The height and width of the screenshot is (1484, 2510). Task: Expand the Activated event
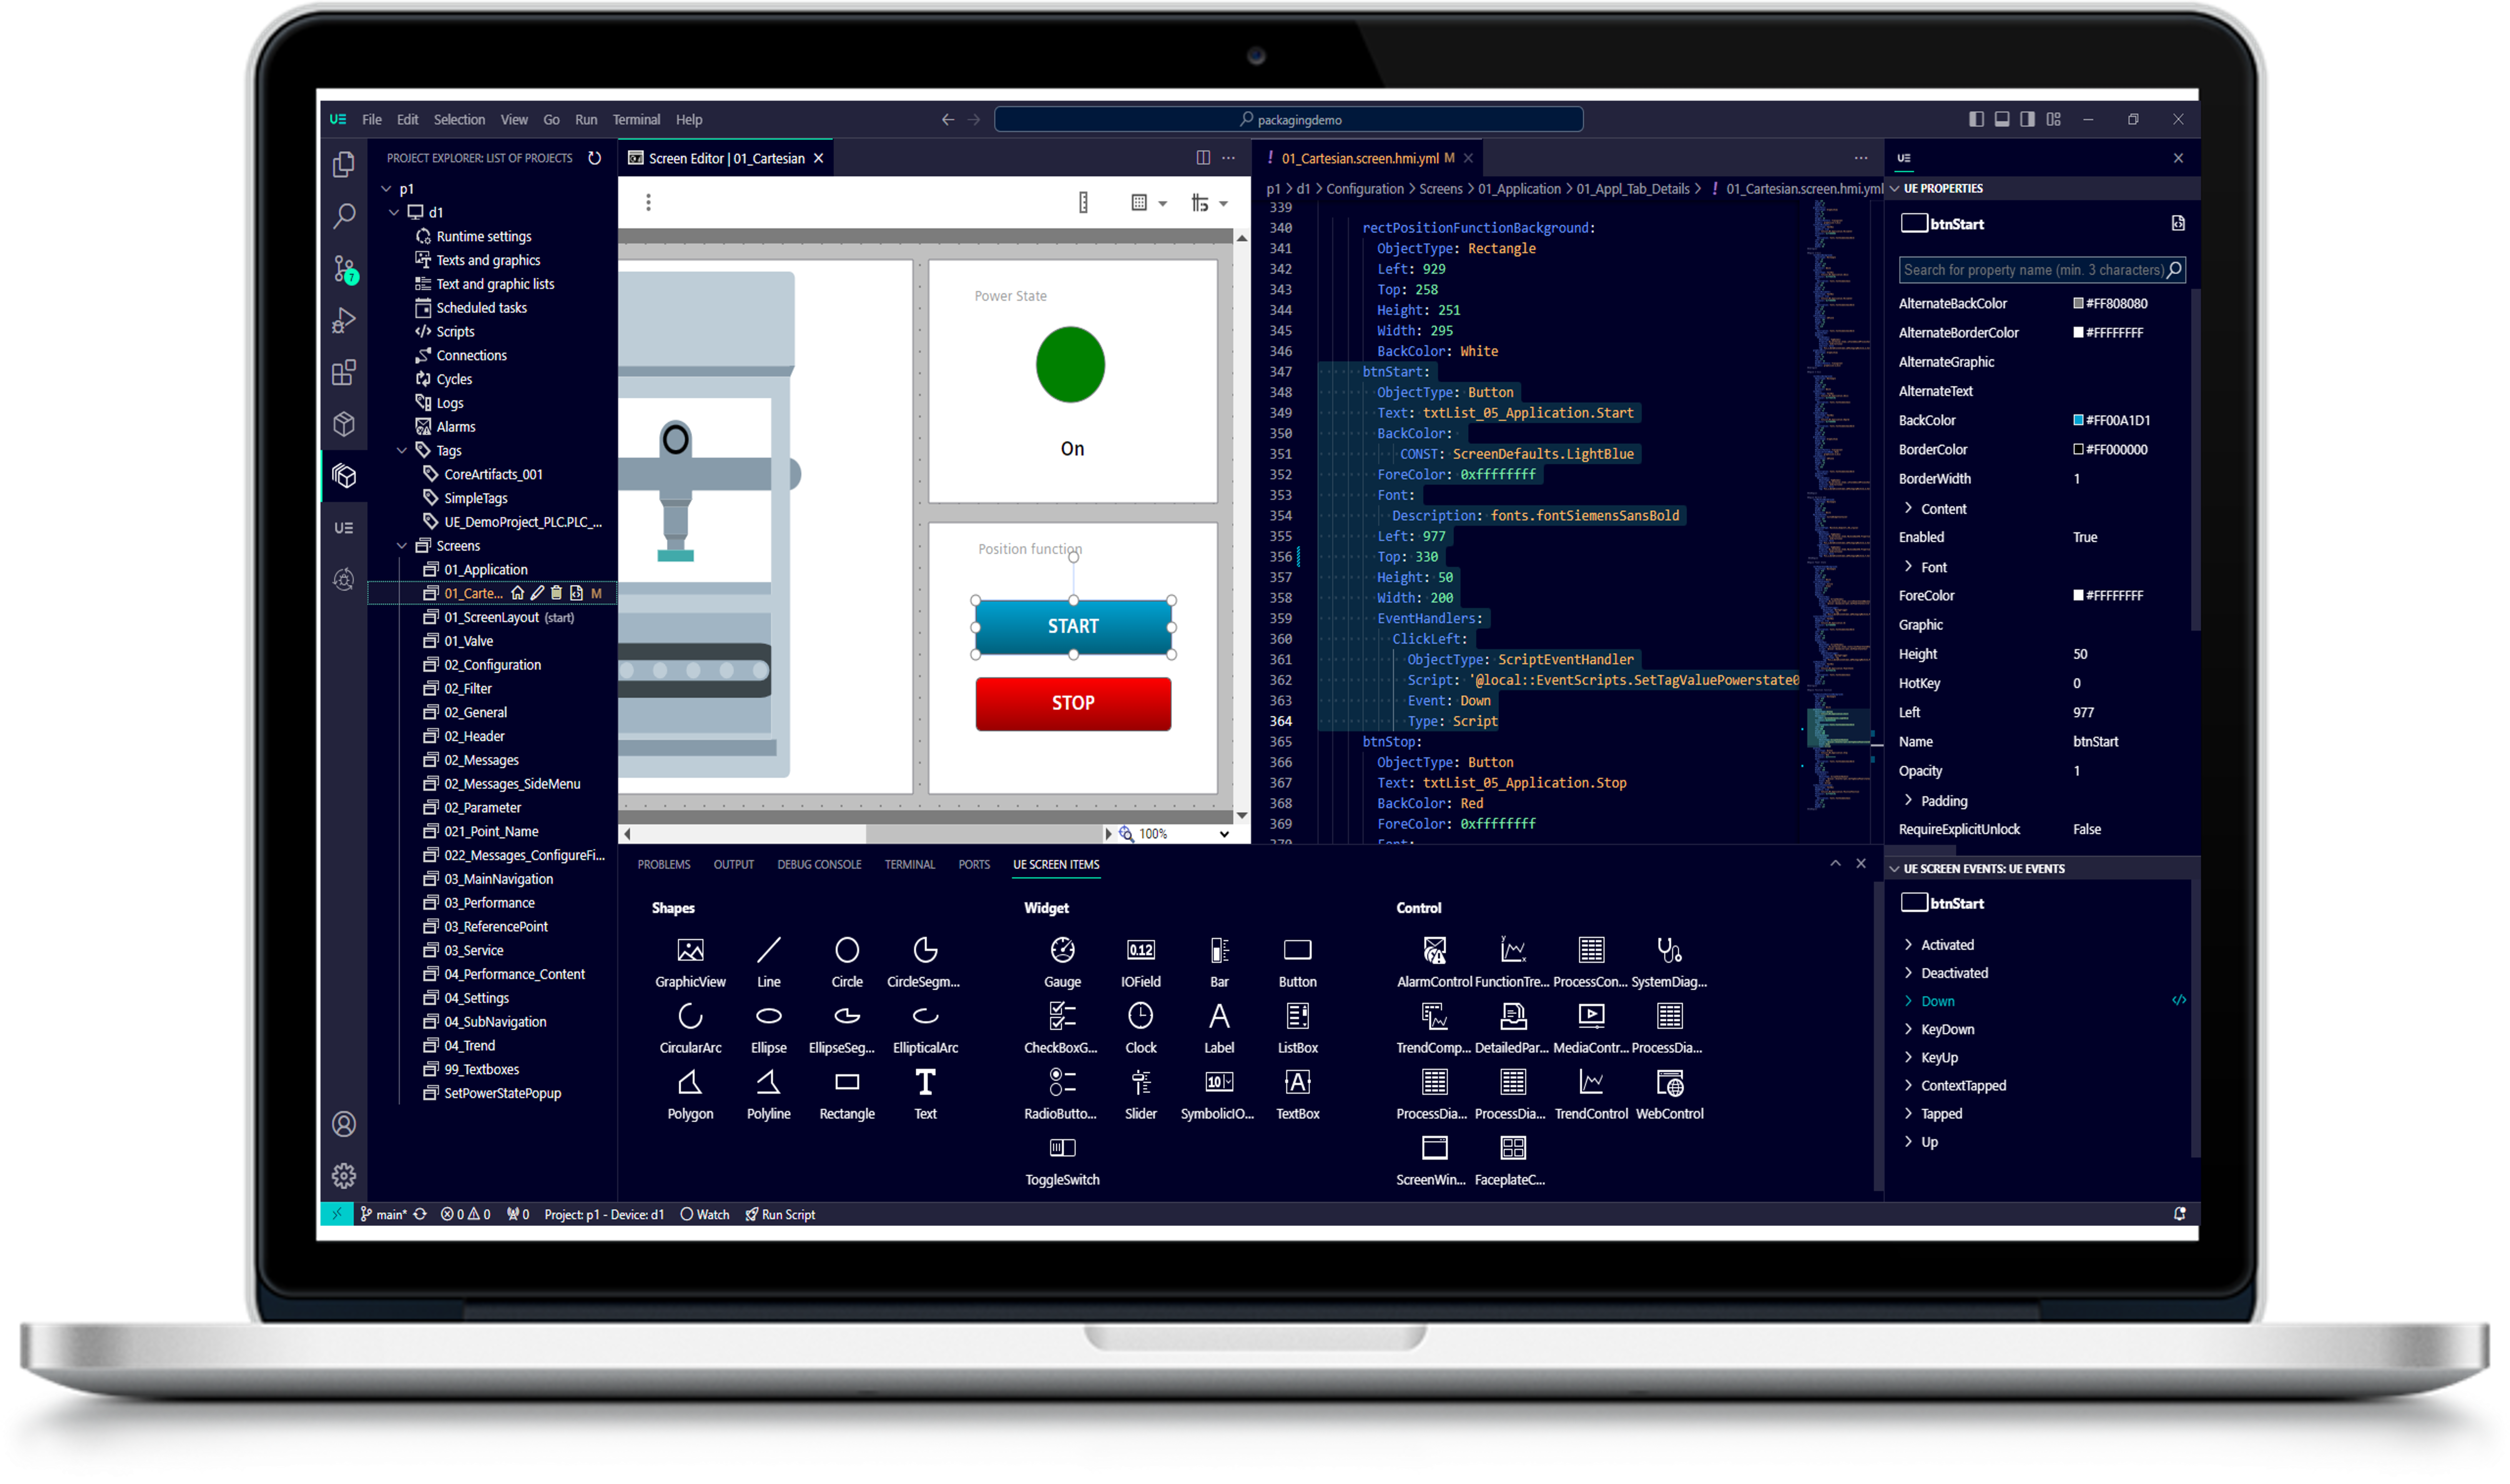point(1908,944)
